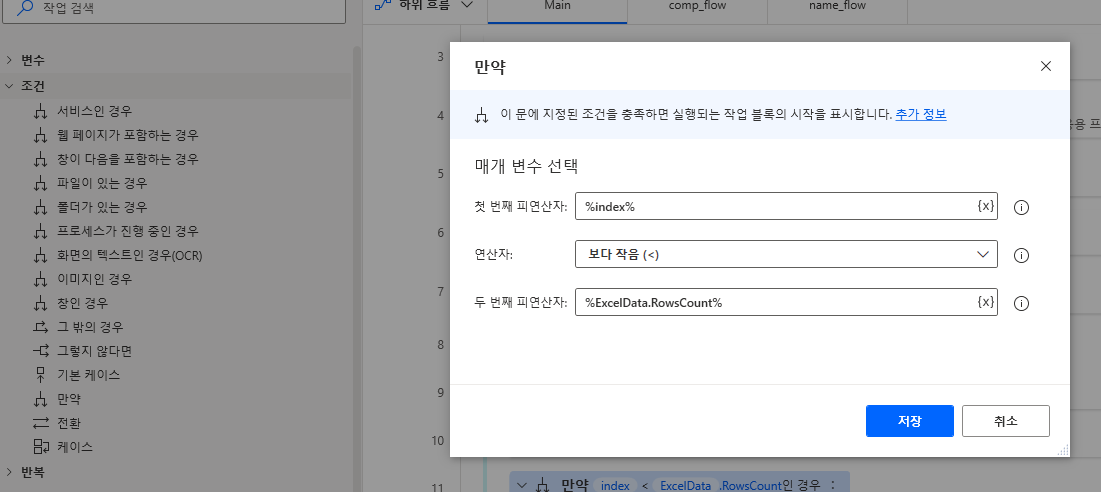Open the 하위 흐름 dropdown
The image size is (1101, 492).
coord(467,5)
